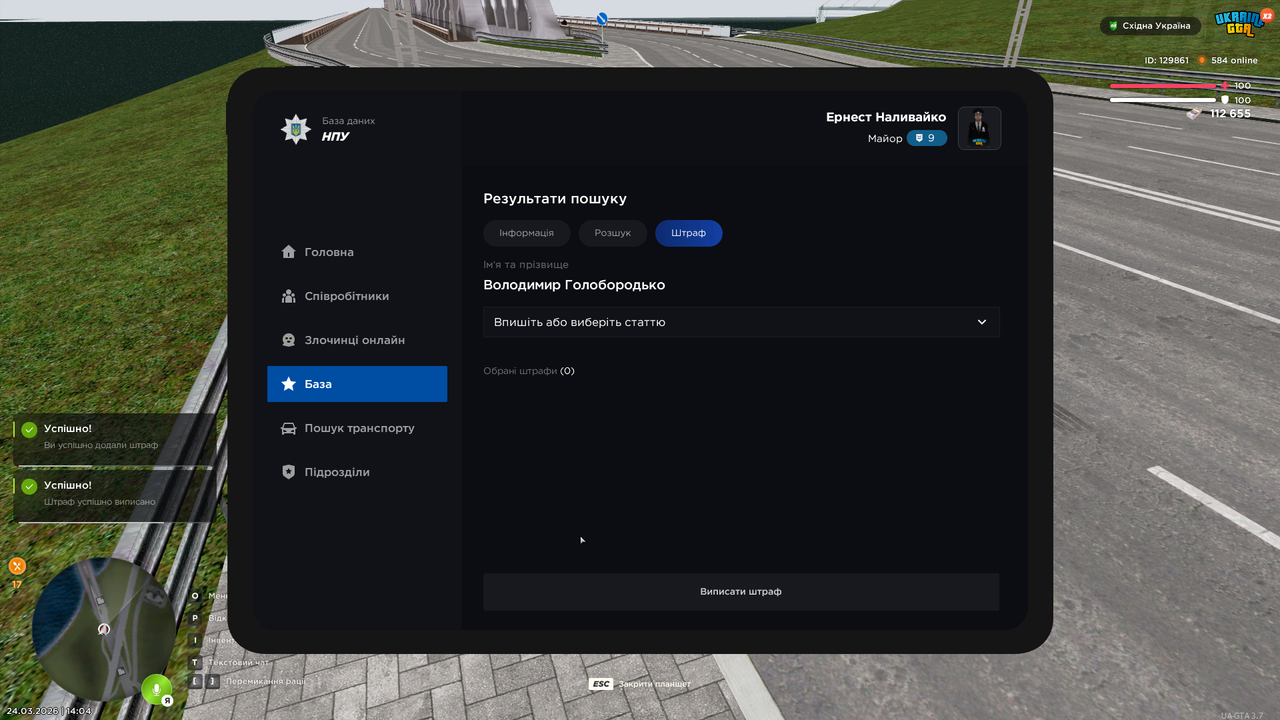Click the ESC key hint icon
Screen dimensions: 1280x720
[x=600, y=684]
